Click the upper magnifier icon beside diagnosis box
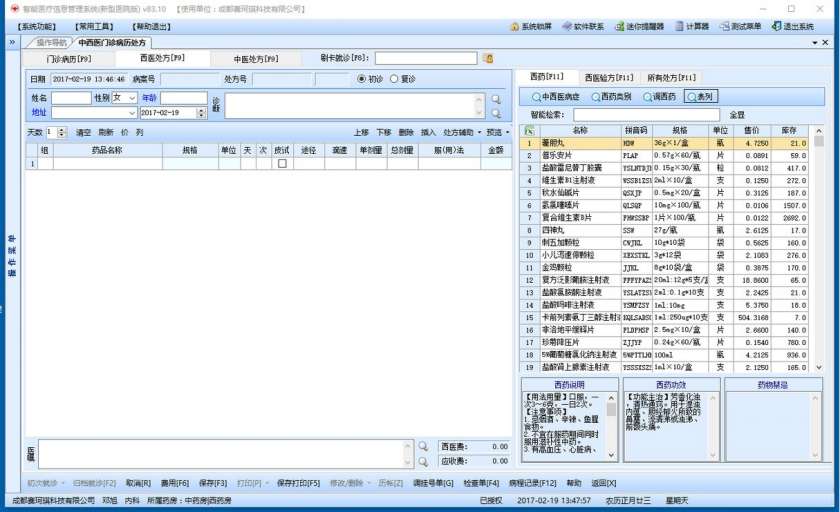 point(495,99)
